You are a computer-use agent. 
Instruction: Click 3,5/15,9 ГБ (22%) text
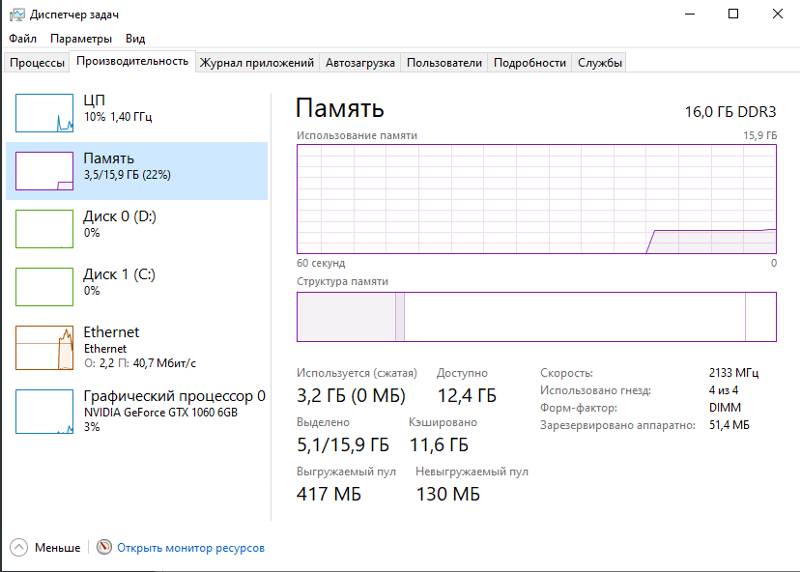(x=127, y=175)
